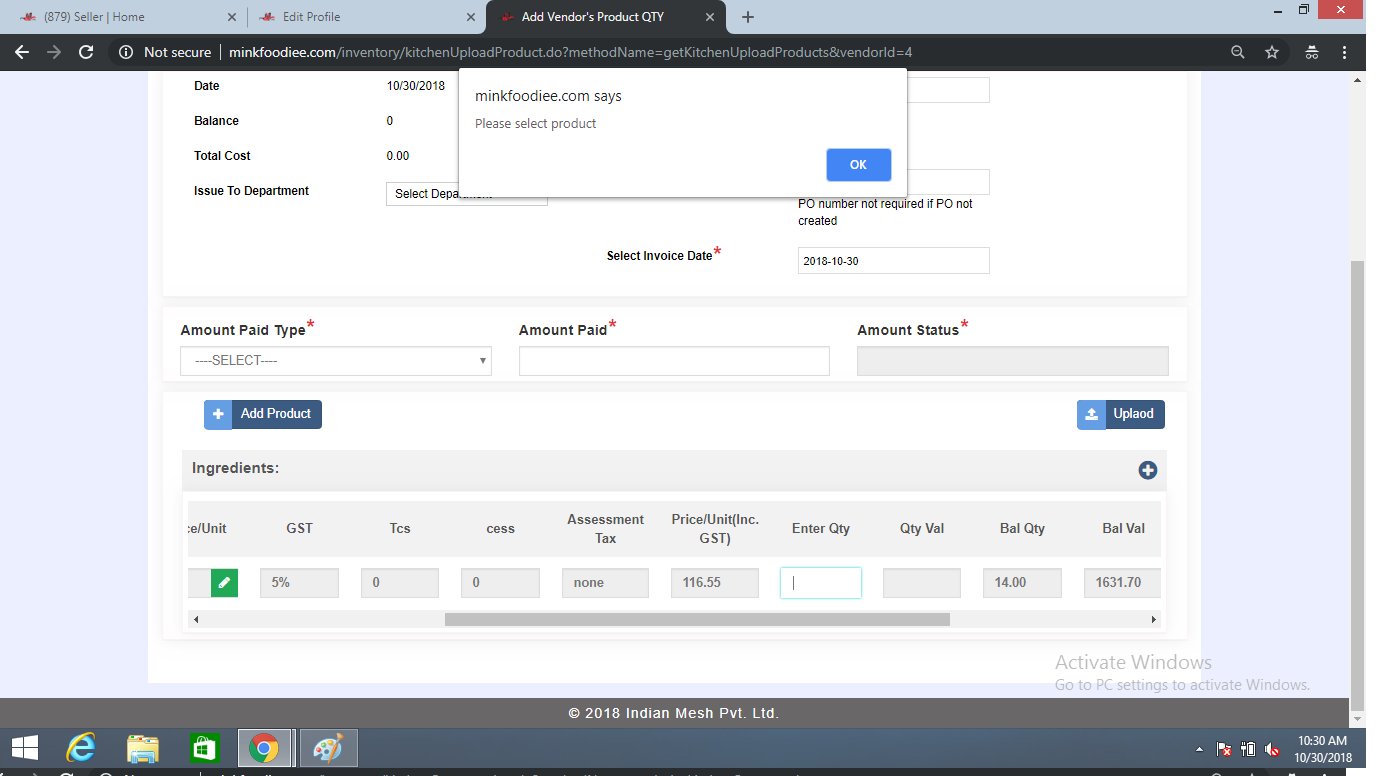Open a new browser tab
The image size is (1392, 776).
[x=748, y=17]
